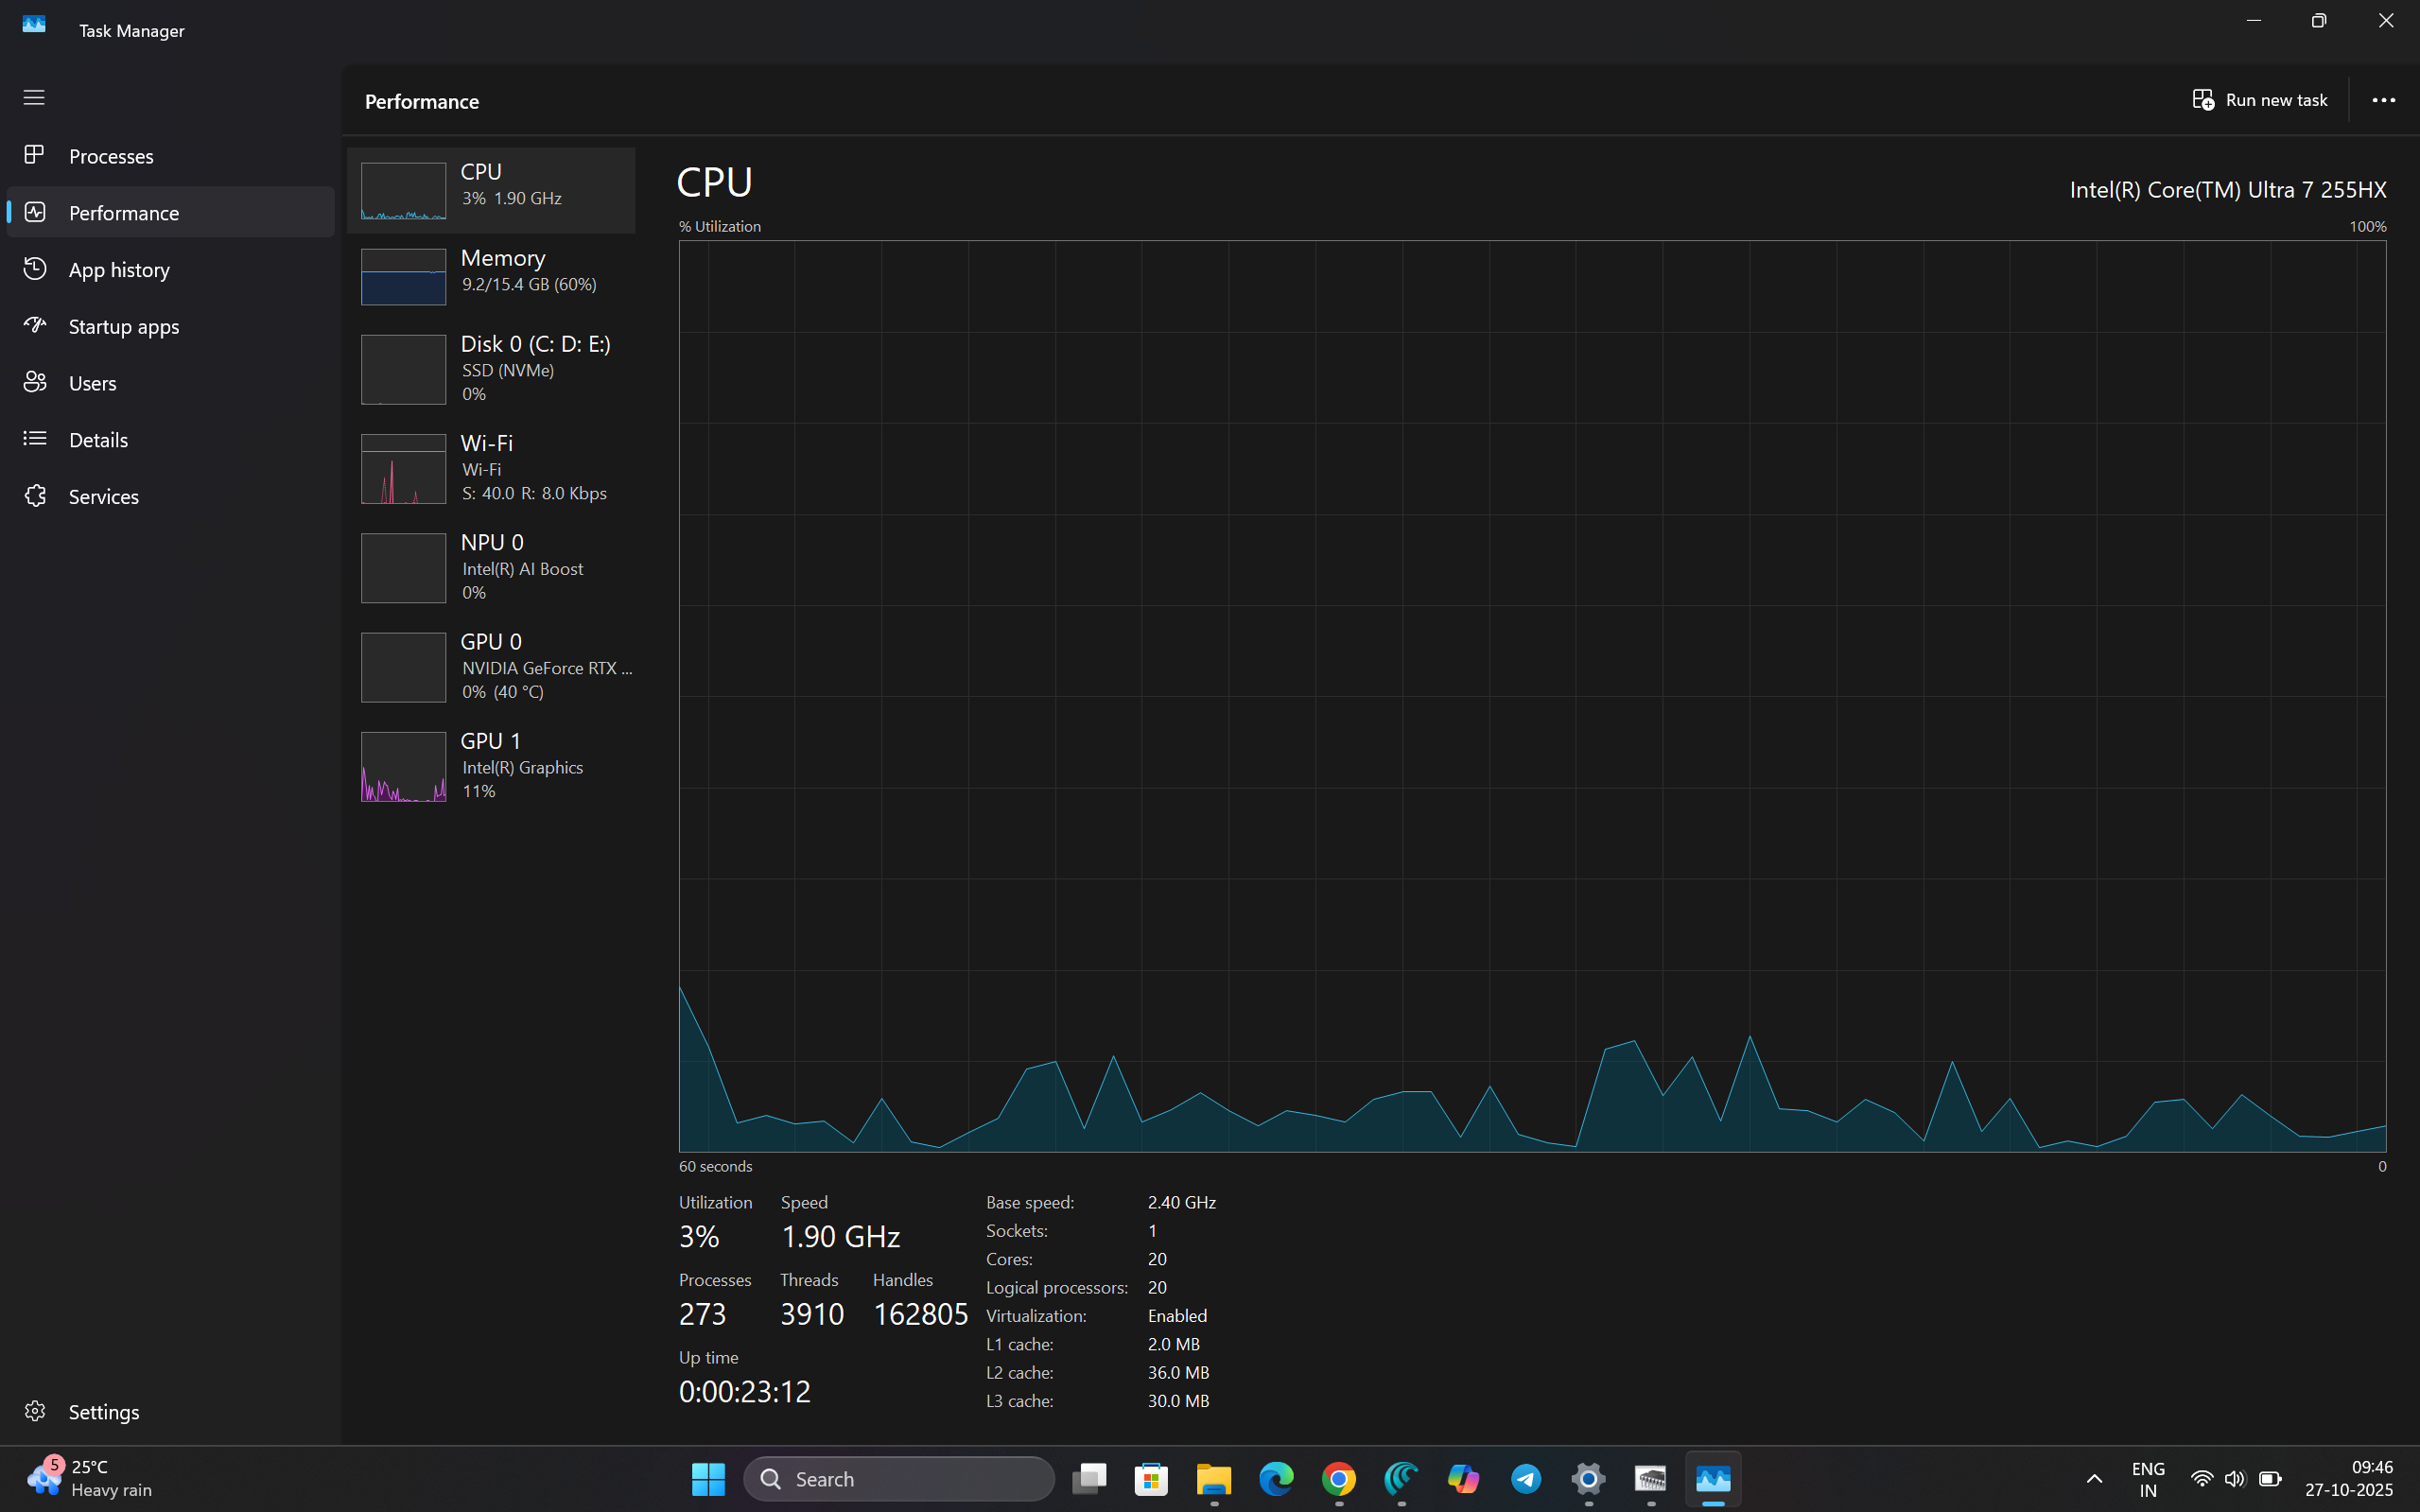Select the Users people icon
2420x1512 pixels.
click(35, 382)
